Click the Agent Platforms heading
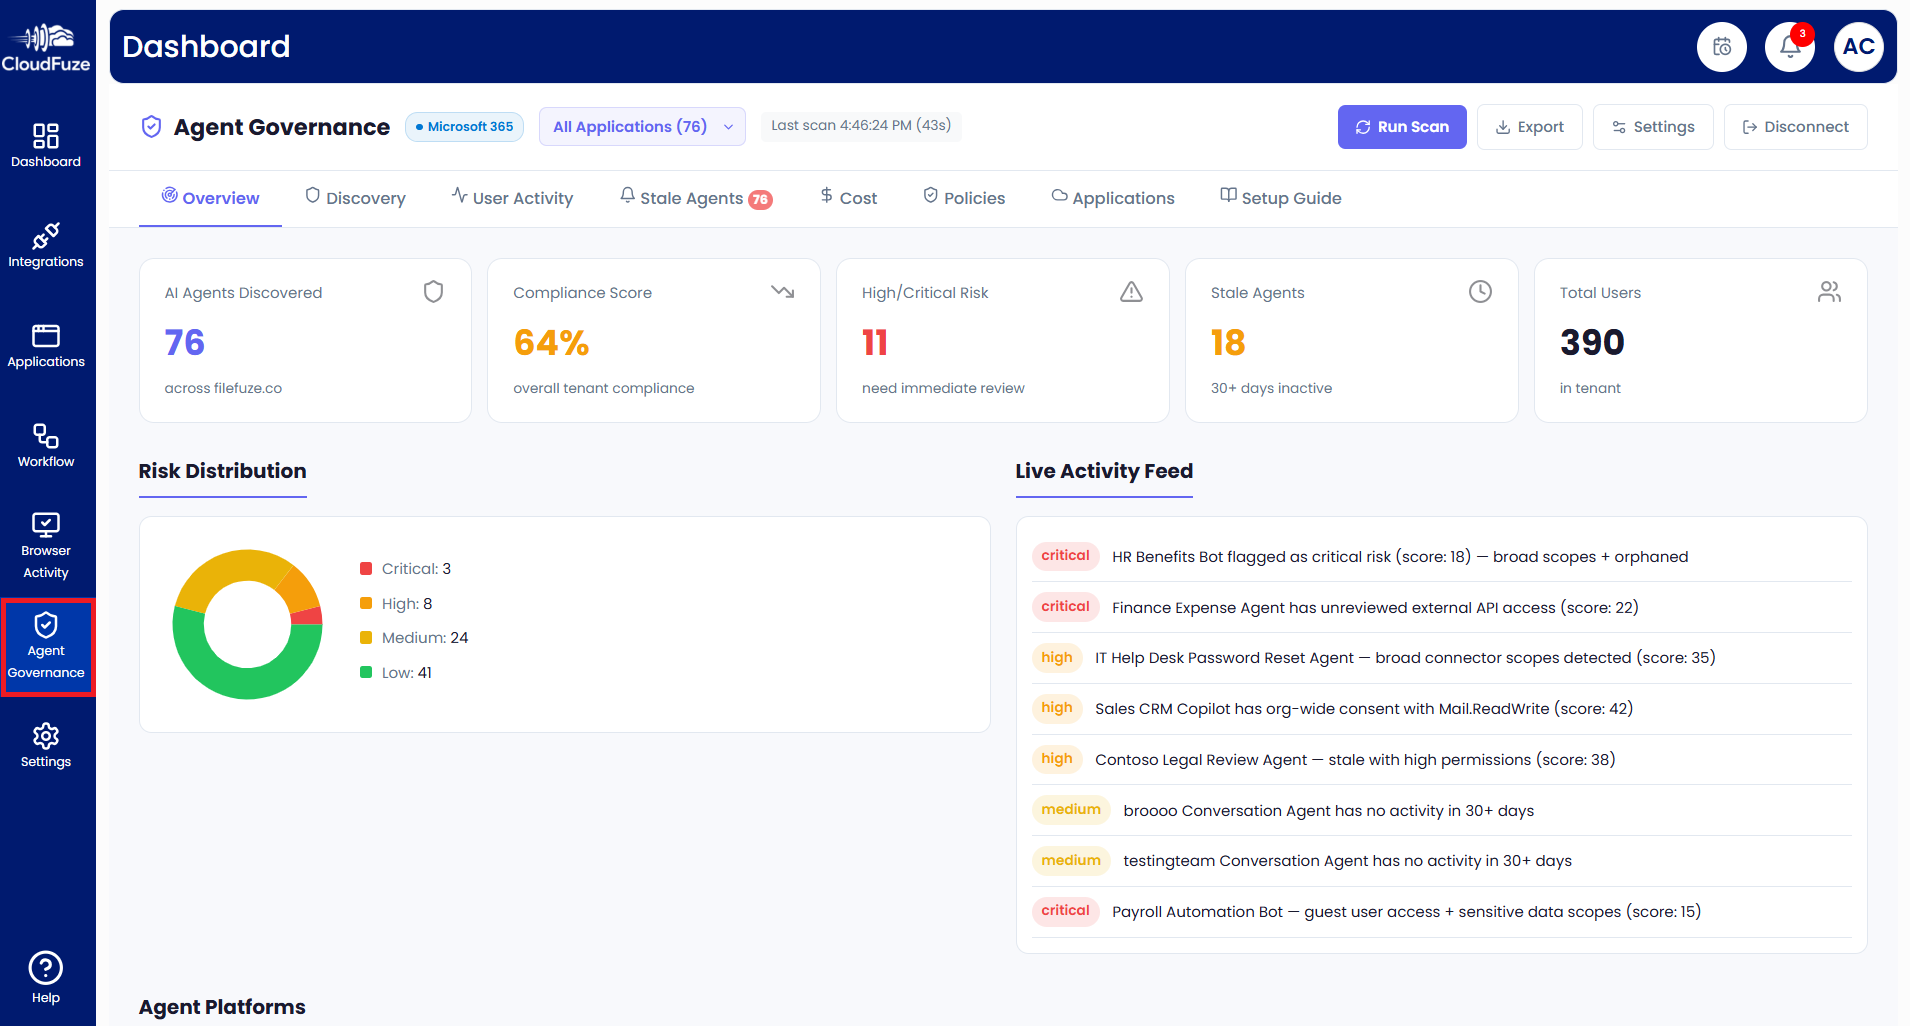 coord(222,1007)
